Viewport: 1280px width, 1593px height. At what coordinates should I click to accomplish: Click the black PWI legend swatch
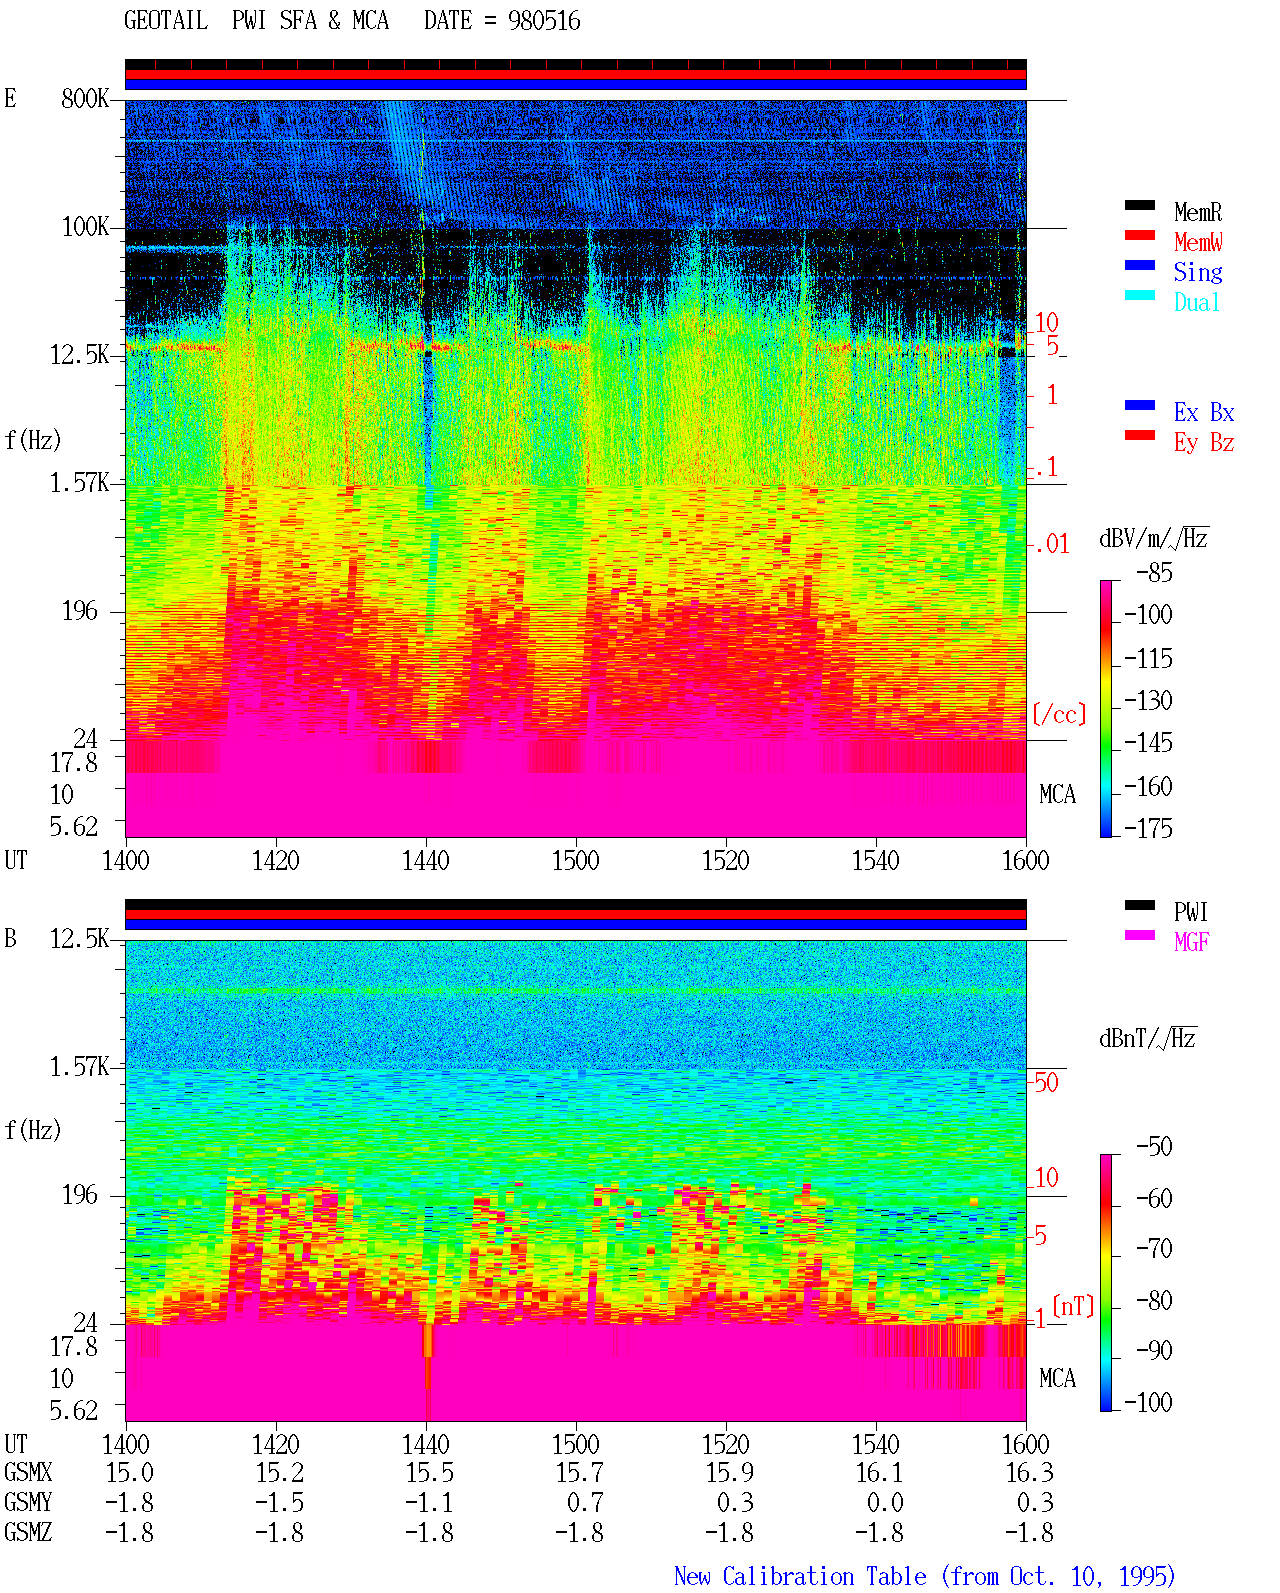(x=1140, y=905)
